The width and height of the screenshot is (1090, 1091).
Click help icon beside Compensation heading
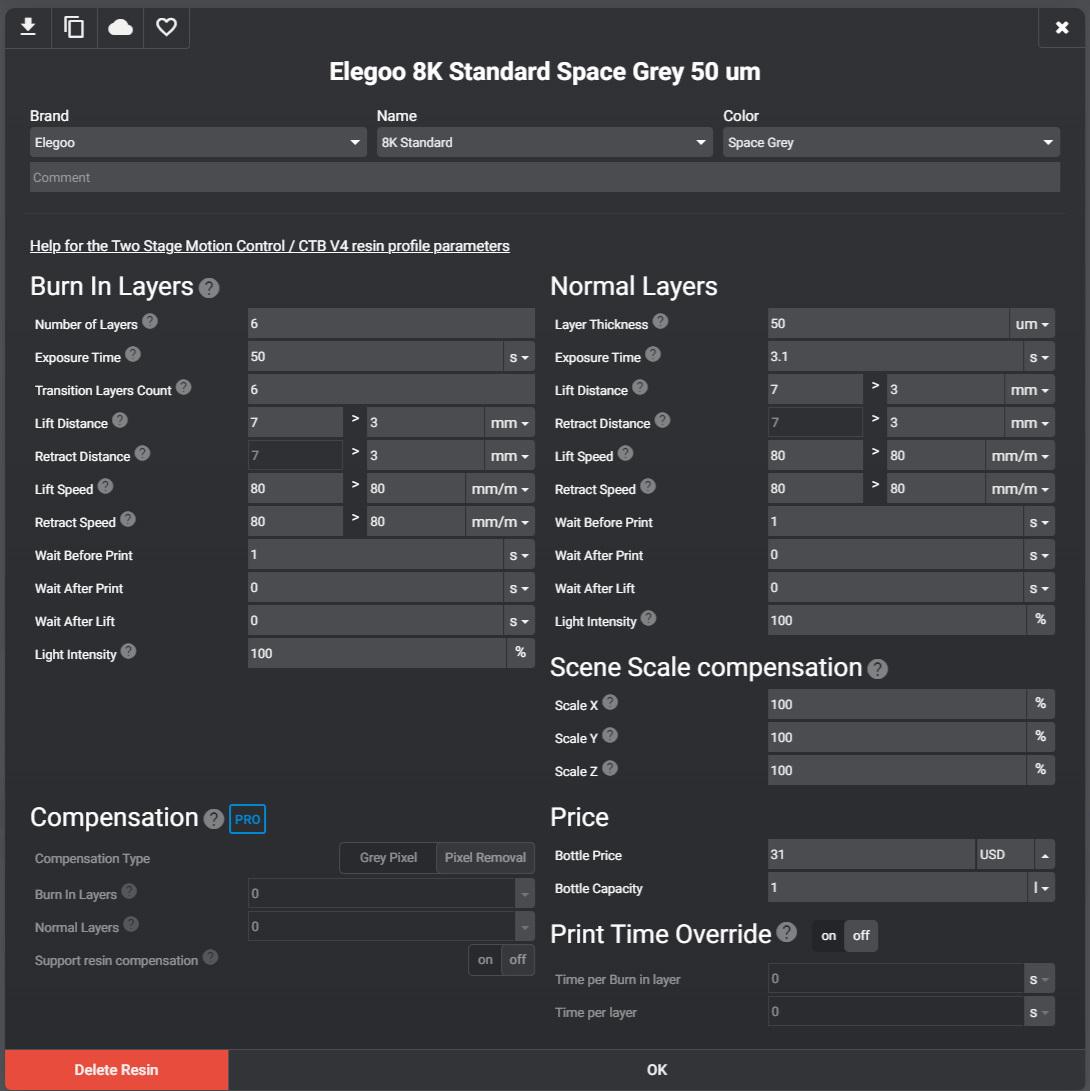tap(214, 819)
